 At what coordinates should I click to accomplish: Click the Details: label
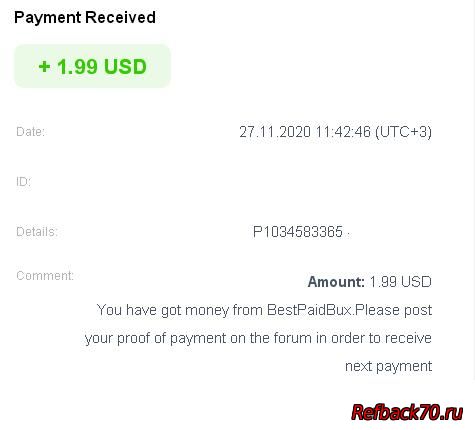coord(37,232)
